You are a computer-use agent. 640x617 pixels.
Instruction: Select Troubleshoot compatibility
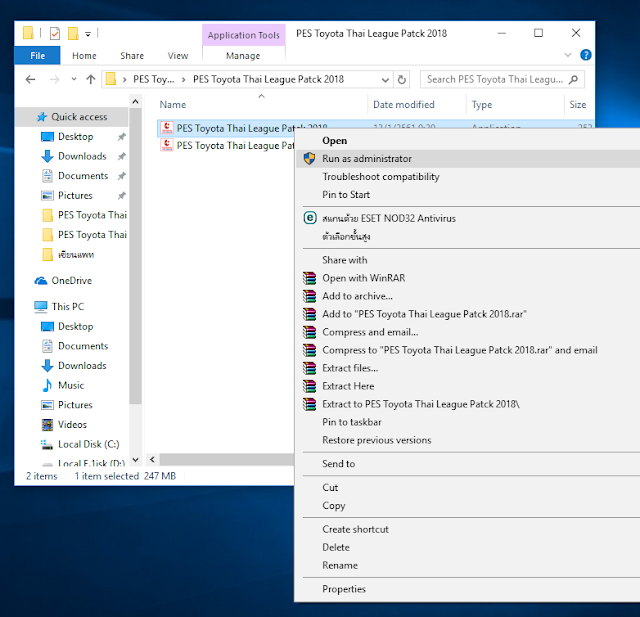click(380, 177)
